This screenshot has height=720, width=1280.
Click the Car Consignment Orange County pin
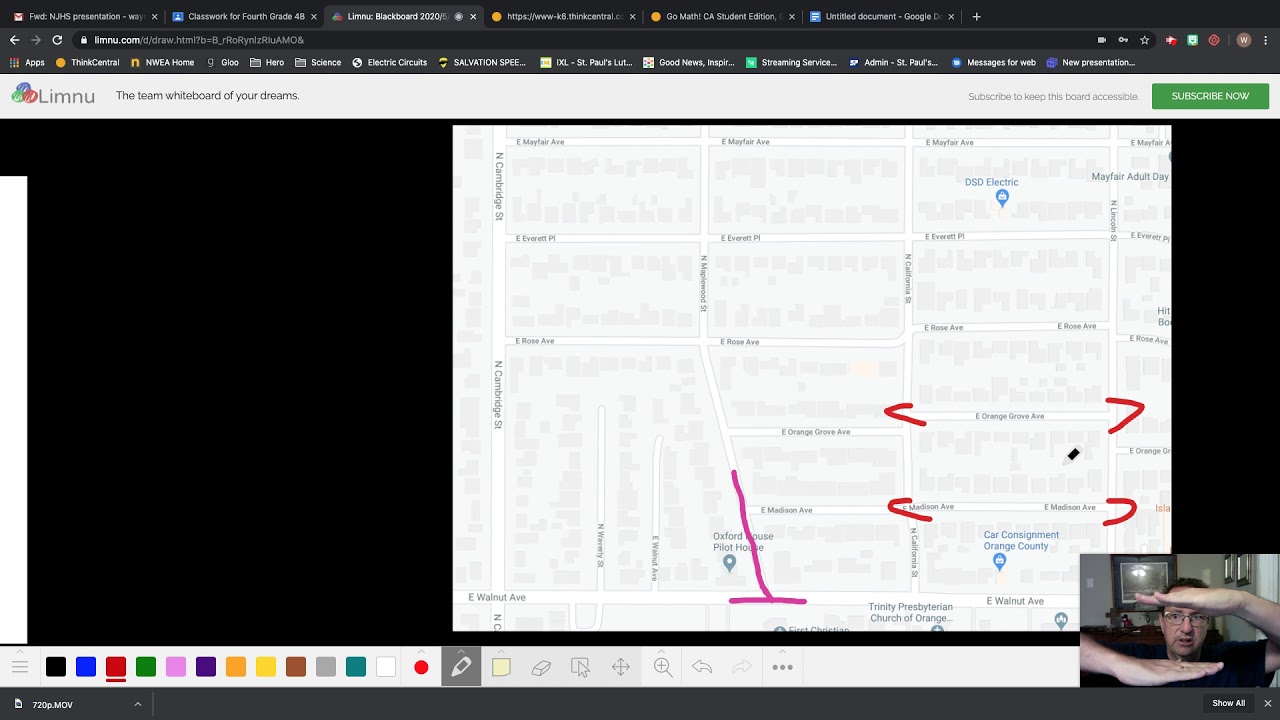pyautogui.click(x=999, y=562)
